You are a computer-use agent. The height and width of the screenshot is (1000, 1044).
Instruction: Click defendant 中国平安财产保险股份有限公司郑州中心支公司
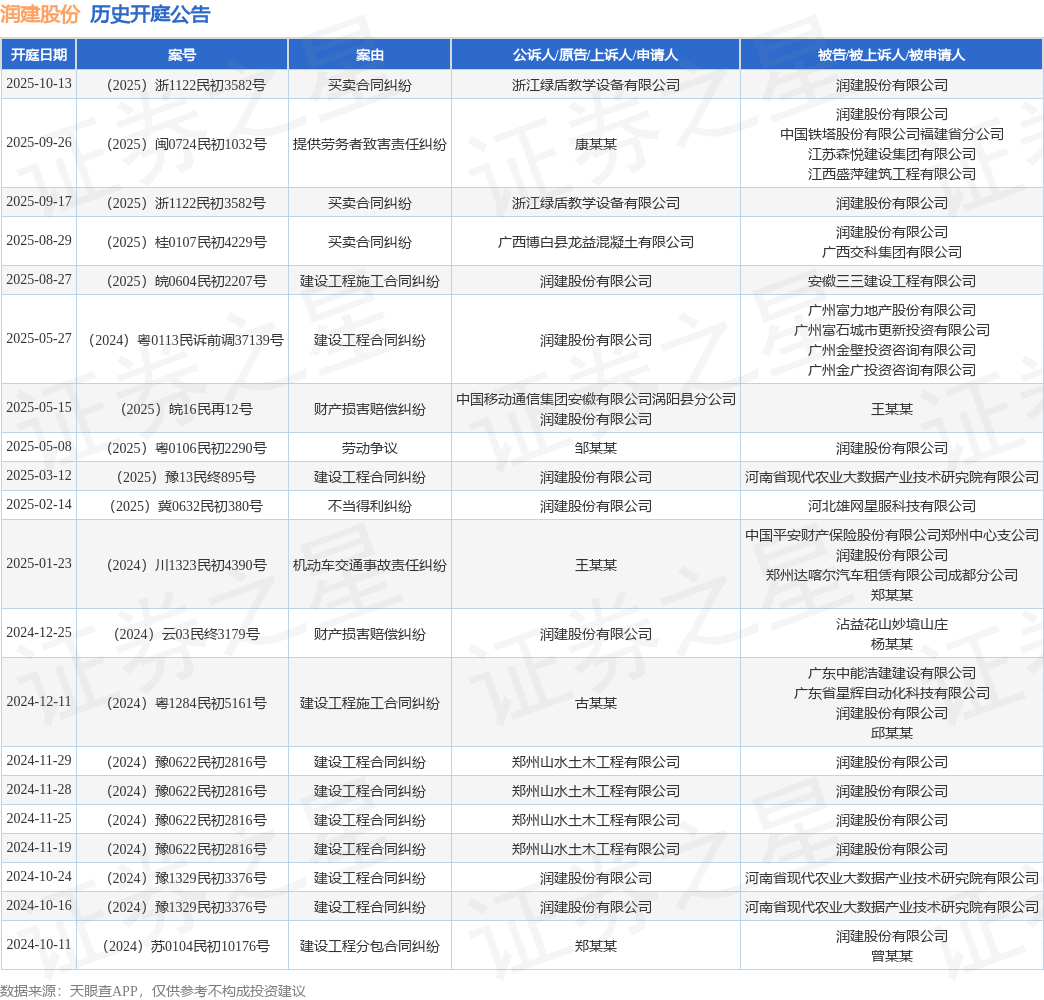892,535
